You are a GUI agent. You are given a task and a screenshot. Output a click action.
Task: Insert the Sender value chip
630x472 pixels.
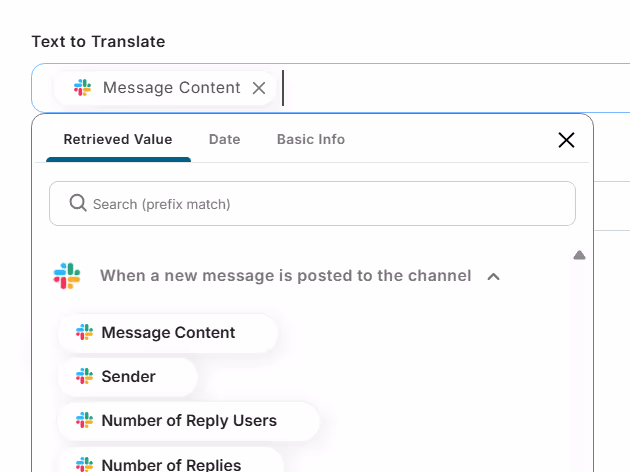pyautogui.click(x=128, y=377)
